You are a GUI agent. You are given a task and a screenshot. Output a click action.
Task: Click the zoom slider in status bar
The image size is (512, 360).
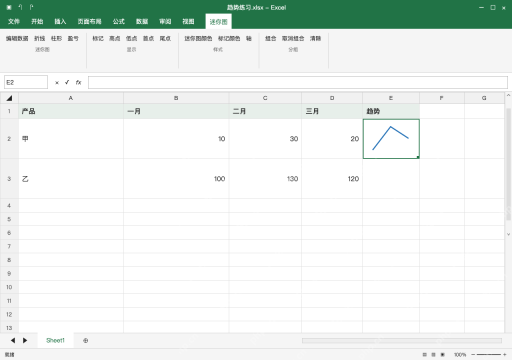point(489,355)
